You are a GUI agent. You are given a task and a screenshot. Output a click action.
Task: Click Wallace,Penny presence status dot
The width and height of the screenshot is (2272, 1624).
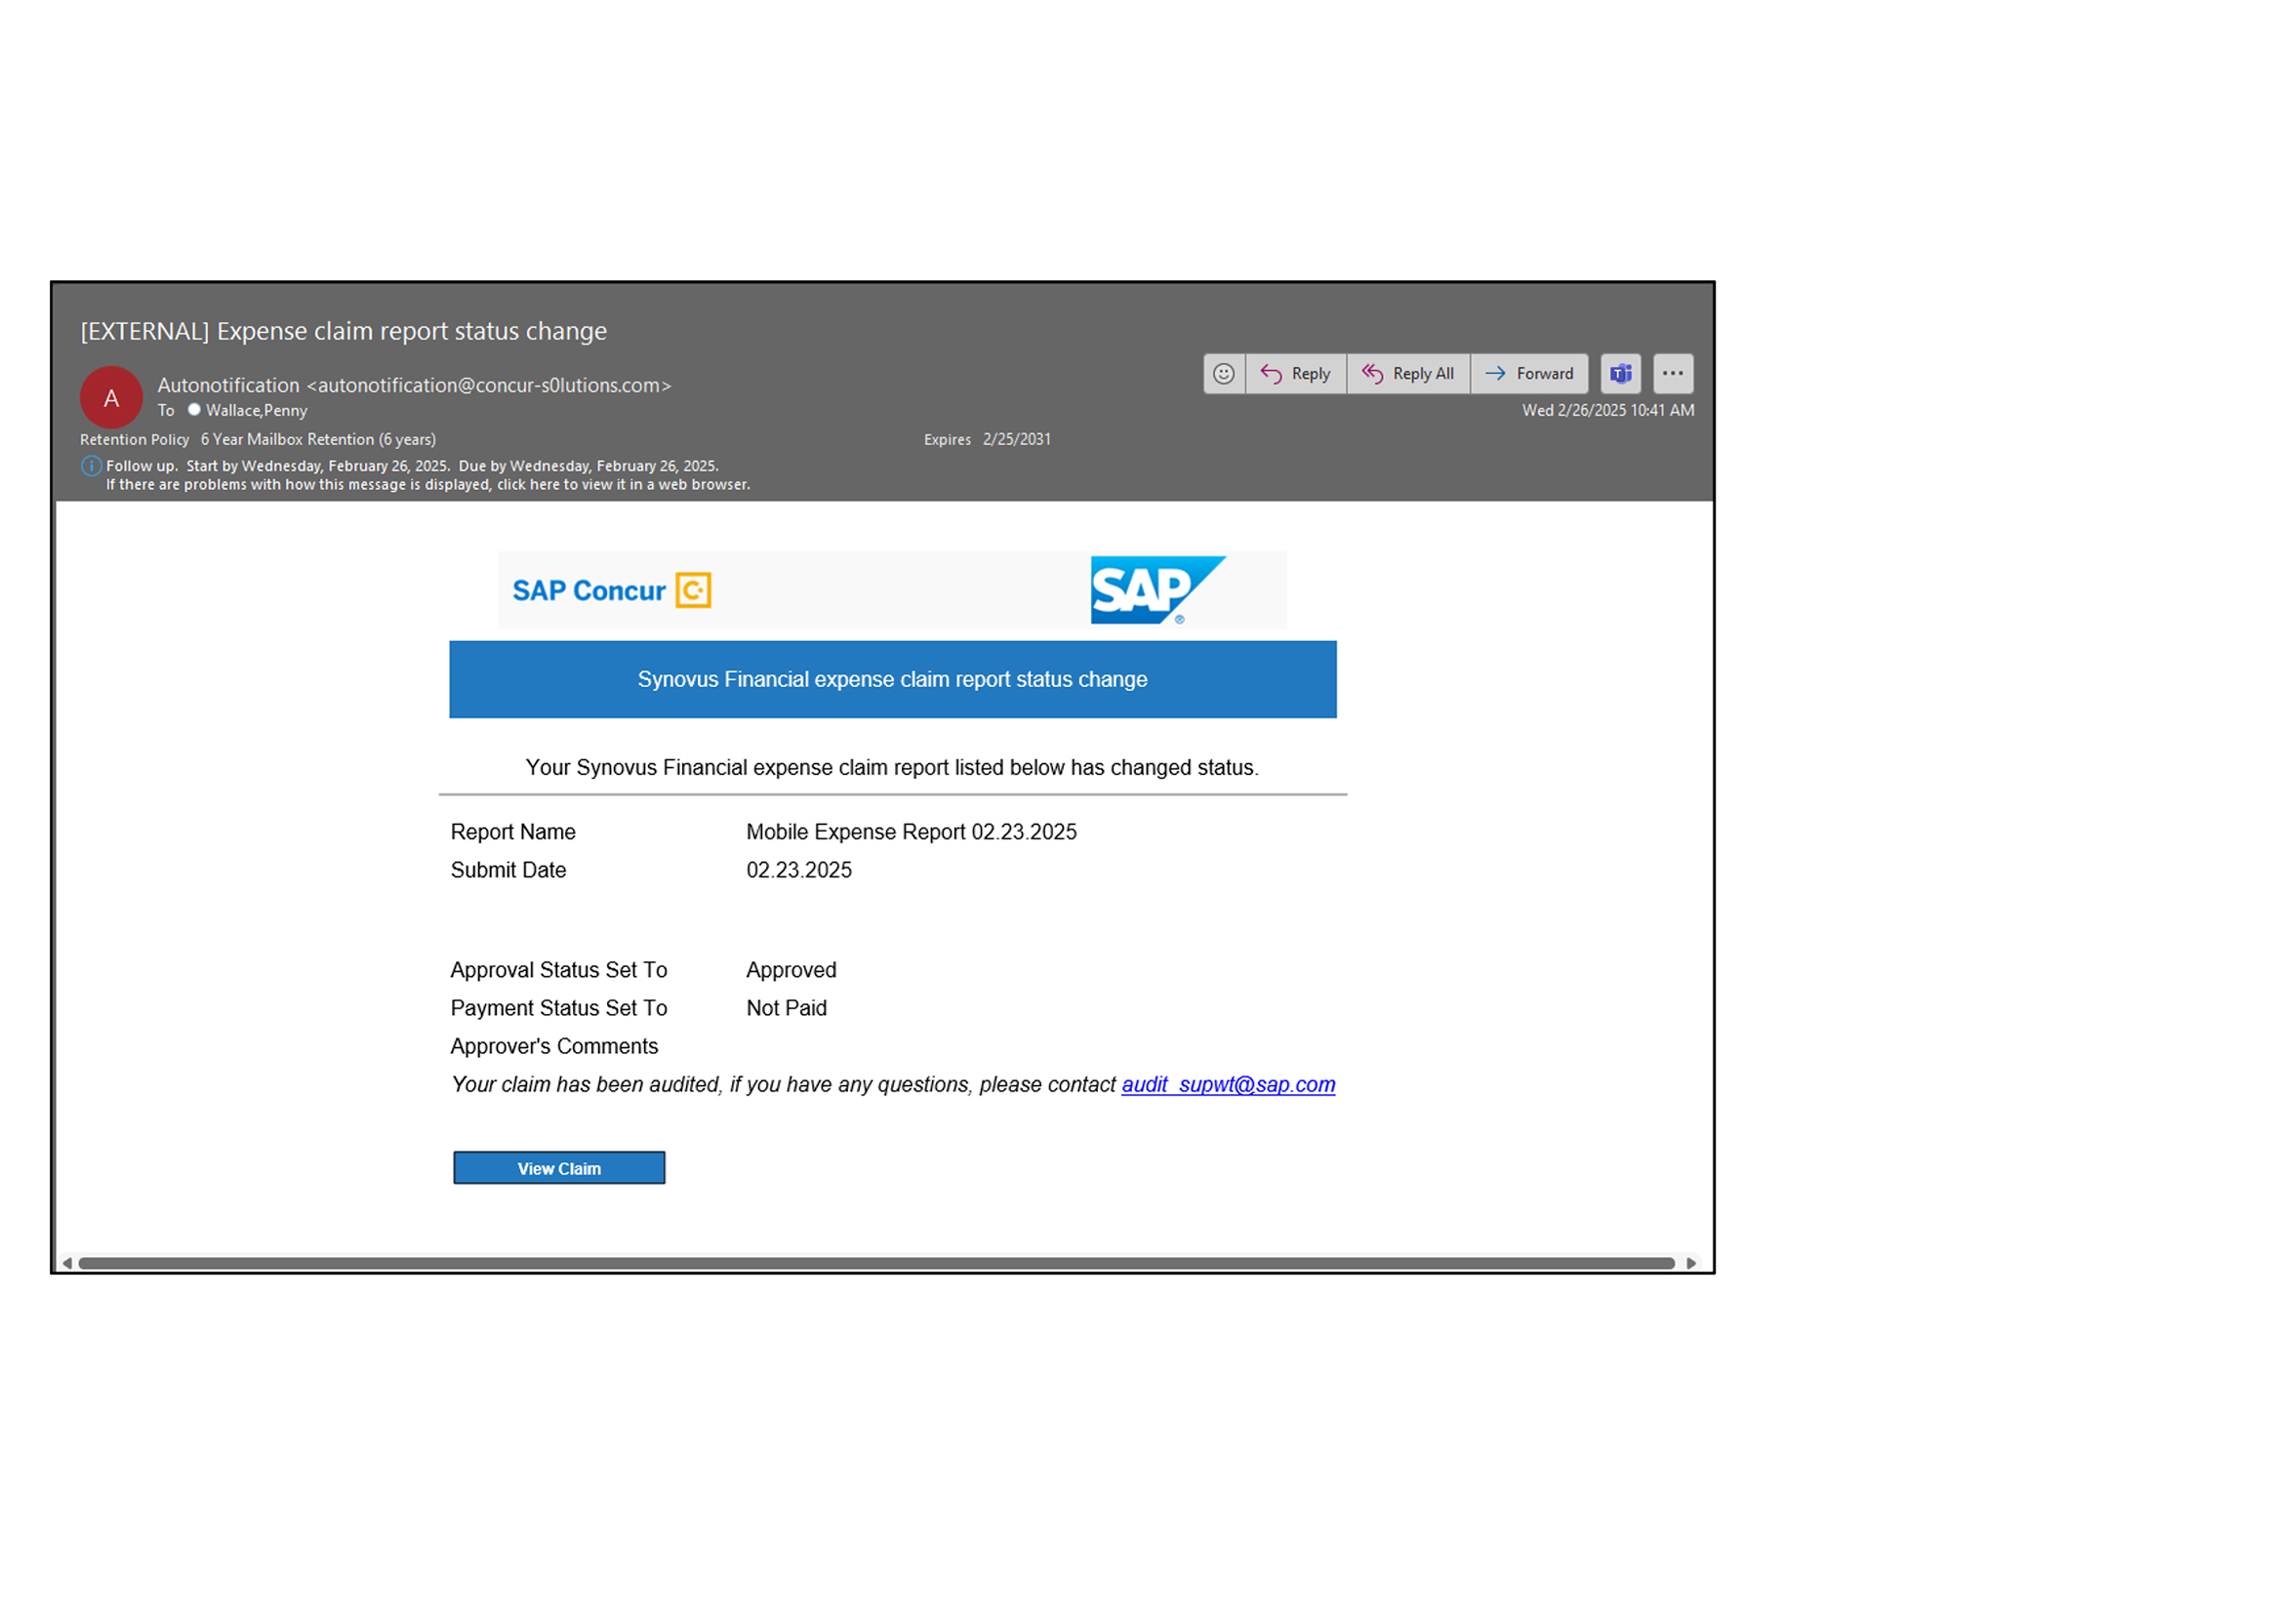[194, 410]
